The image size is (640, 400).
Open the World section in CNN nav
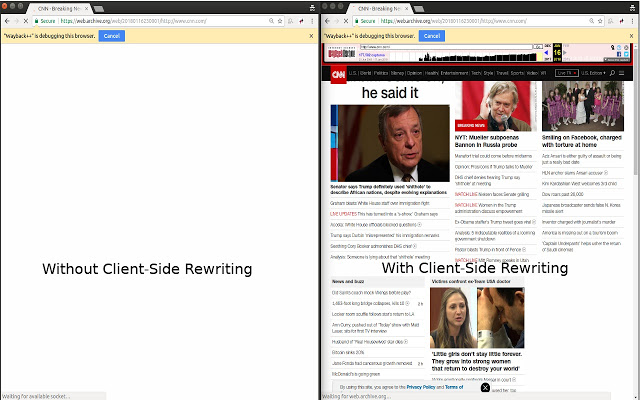(365, 73)
